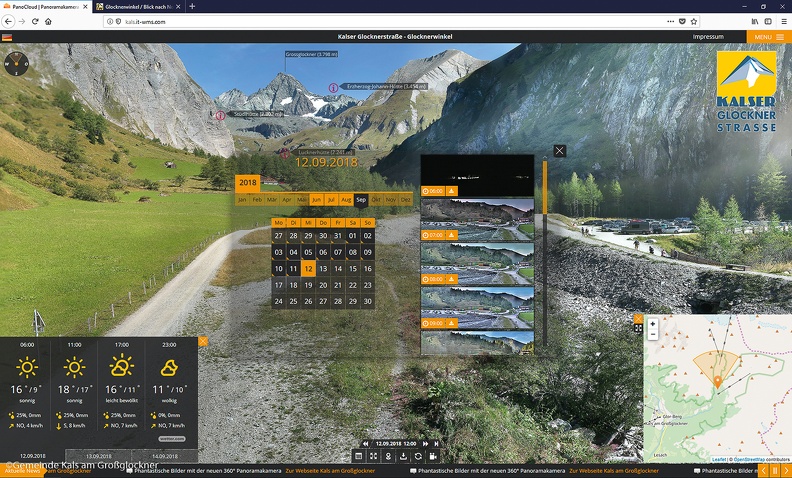Viewport: 792px width, 478px height.
Task: Open the calendar archive icon in bottom toolbar
Action: coord(359,456)
